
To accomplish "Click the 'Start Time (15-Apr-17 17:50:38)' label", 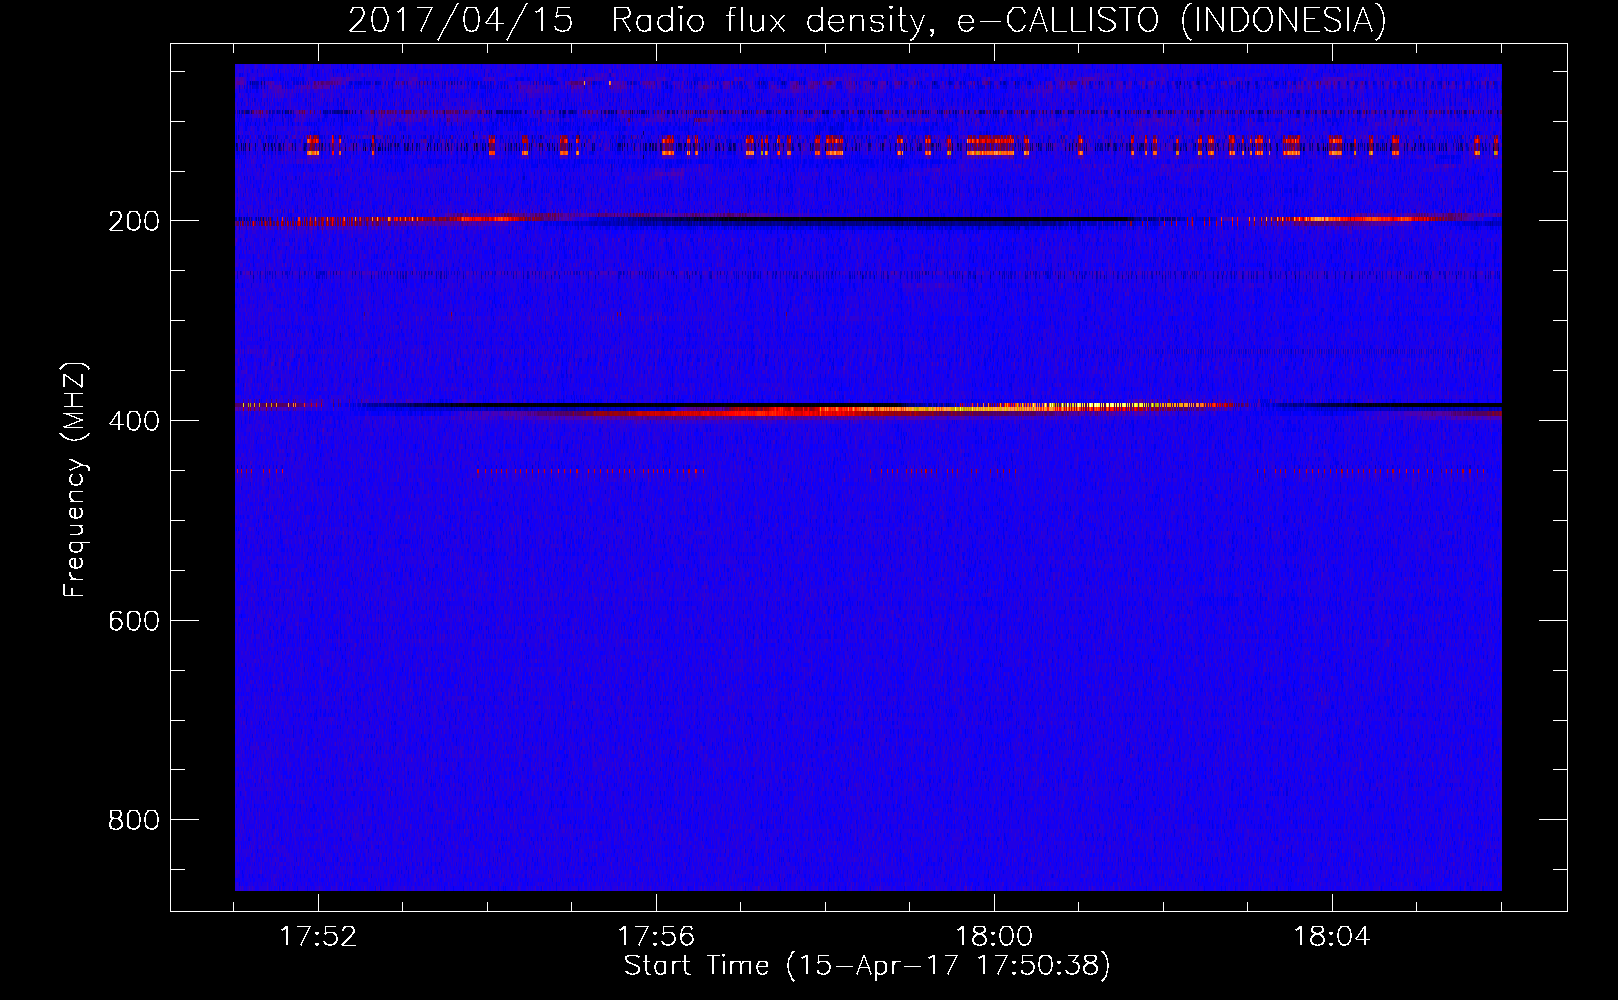I will (x=867, y=966).
